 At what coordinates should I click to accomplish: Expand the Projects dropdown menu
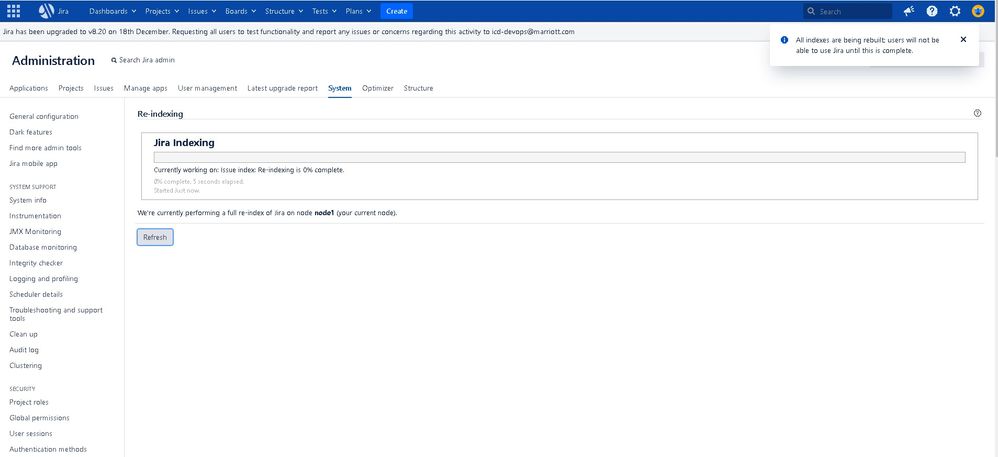coord(162,11)
